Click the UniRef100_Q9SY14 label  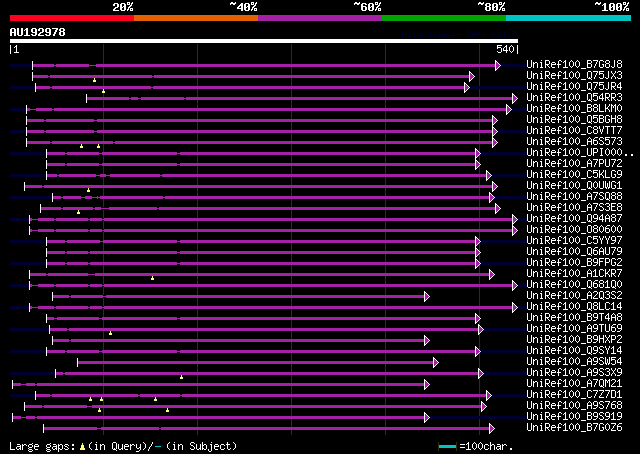[574, 350]
